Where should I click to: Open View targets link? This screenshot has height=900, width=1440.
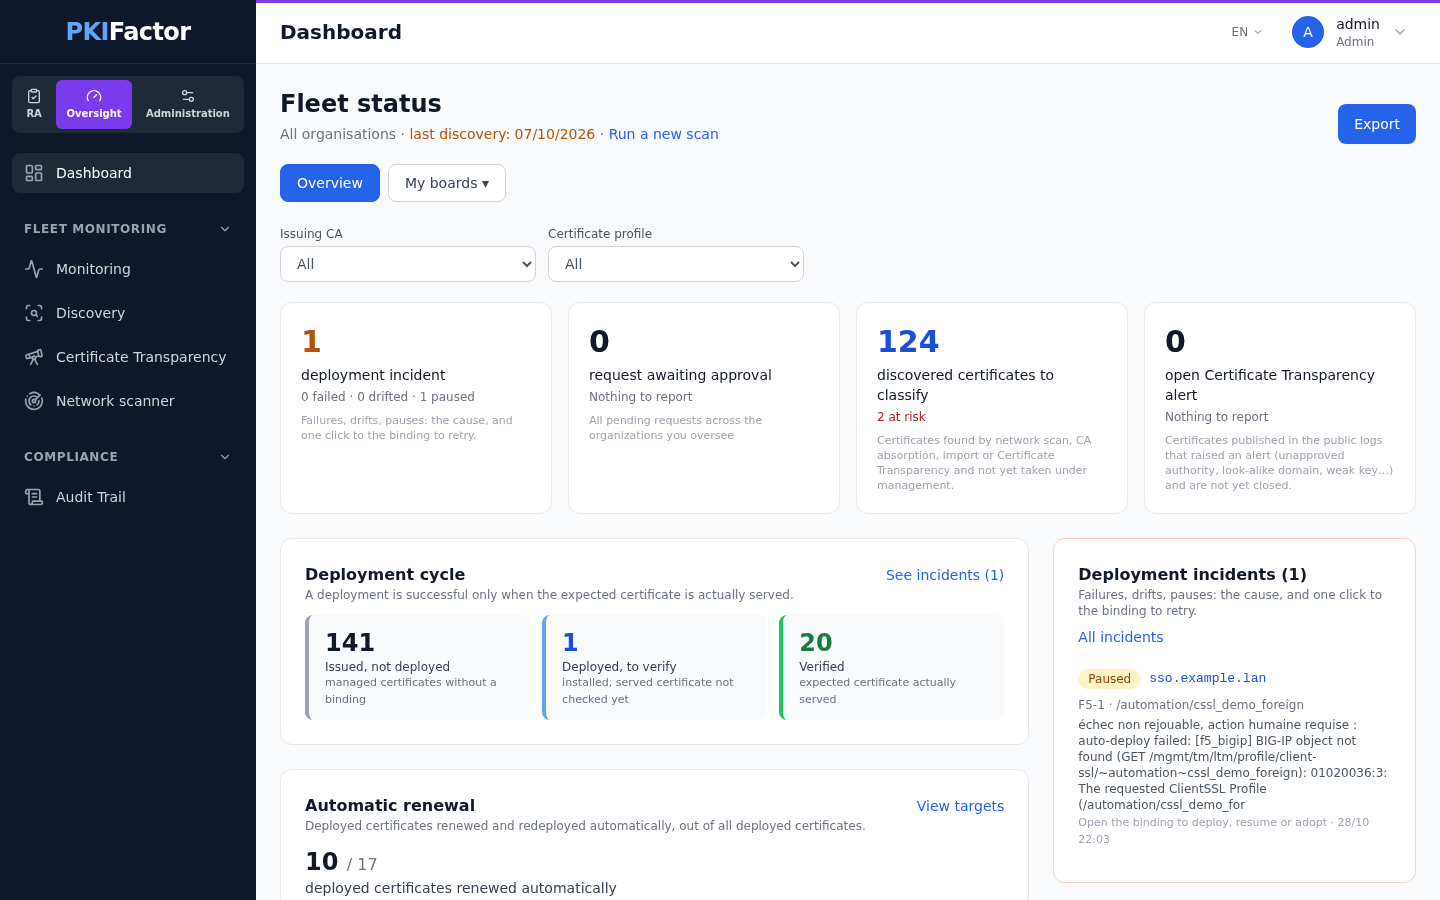(960, 806)
